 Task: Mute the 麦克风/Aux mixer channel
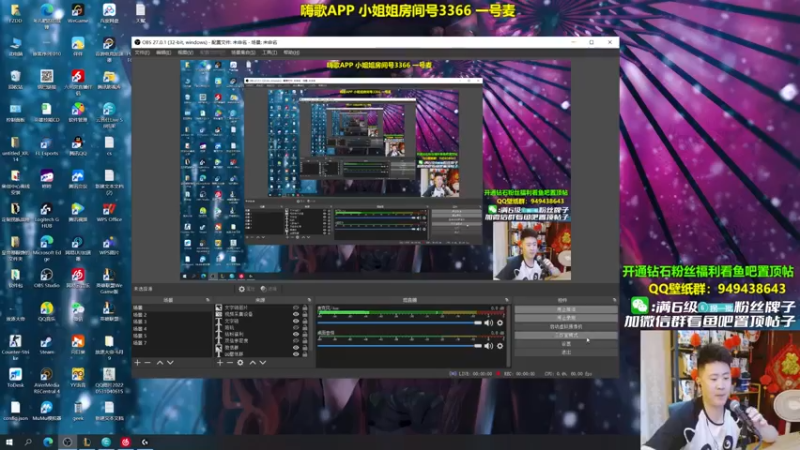(x=489, y=323)
